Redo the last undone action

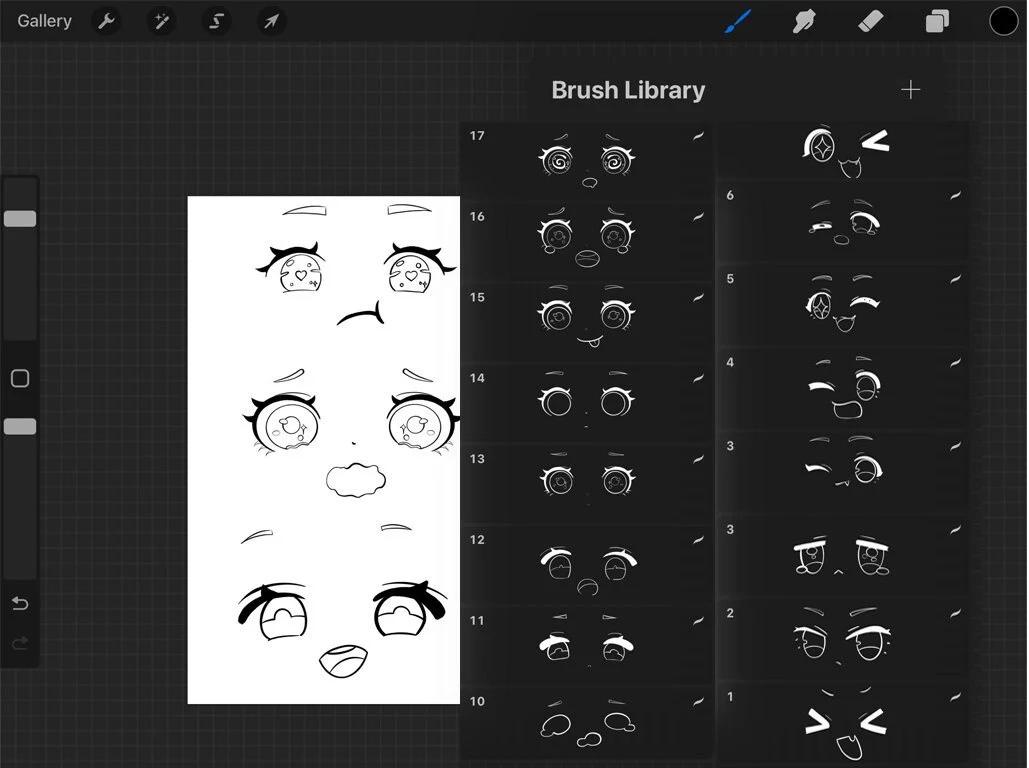[20, 643]
